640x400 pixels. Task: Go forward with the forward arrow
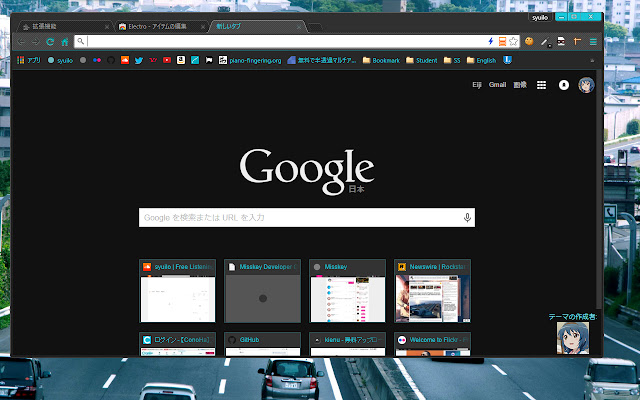point(36,42)
